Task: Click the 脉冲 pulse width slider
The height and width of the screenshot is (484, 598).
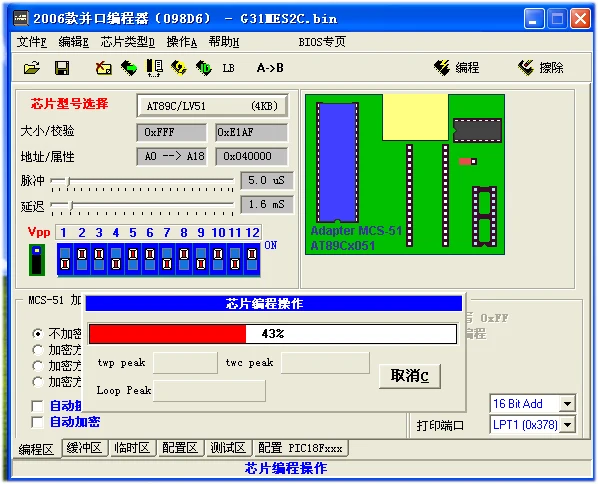Action: (x=142, y=181)
